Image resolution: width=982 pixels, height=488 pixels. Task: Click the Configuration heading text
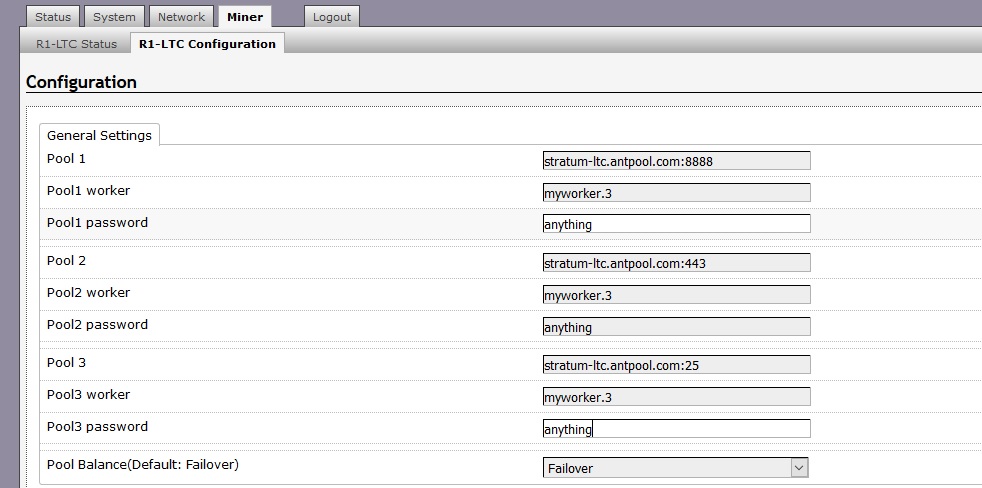click(81, 82)
